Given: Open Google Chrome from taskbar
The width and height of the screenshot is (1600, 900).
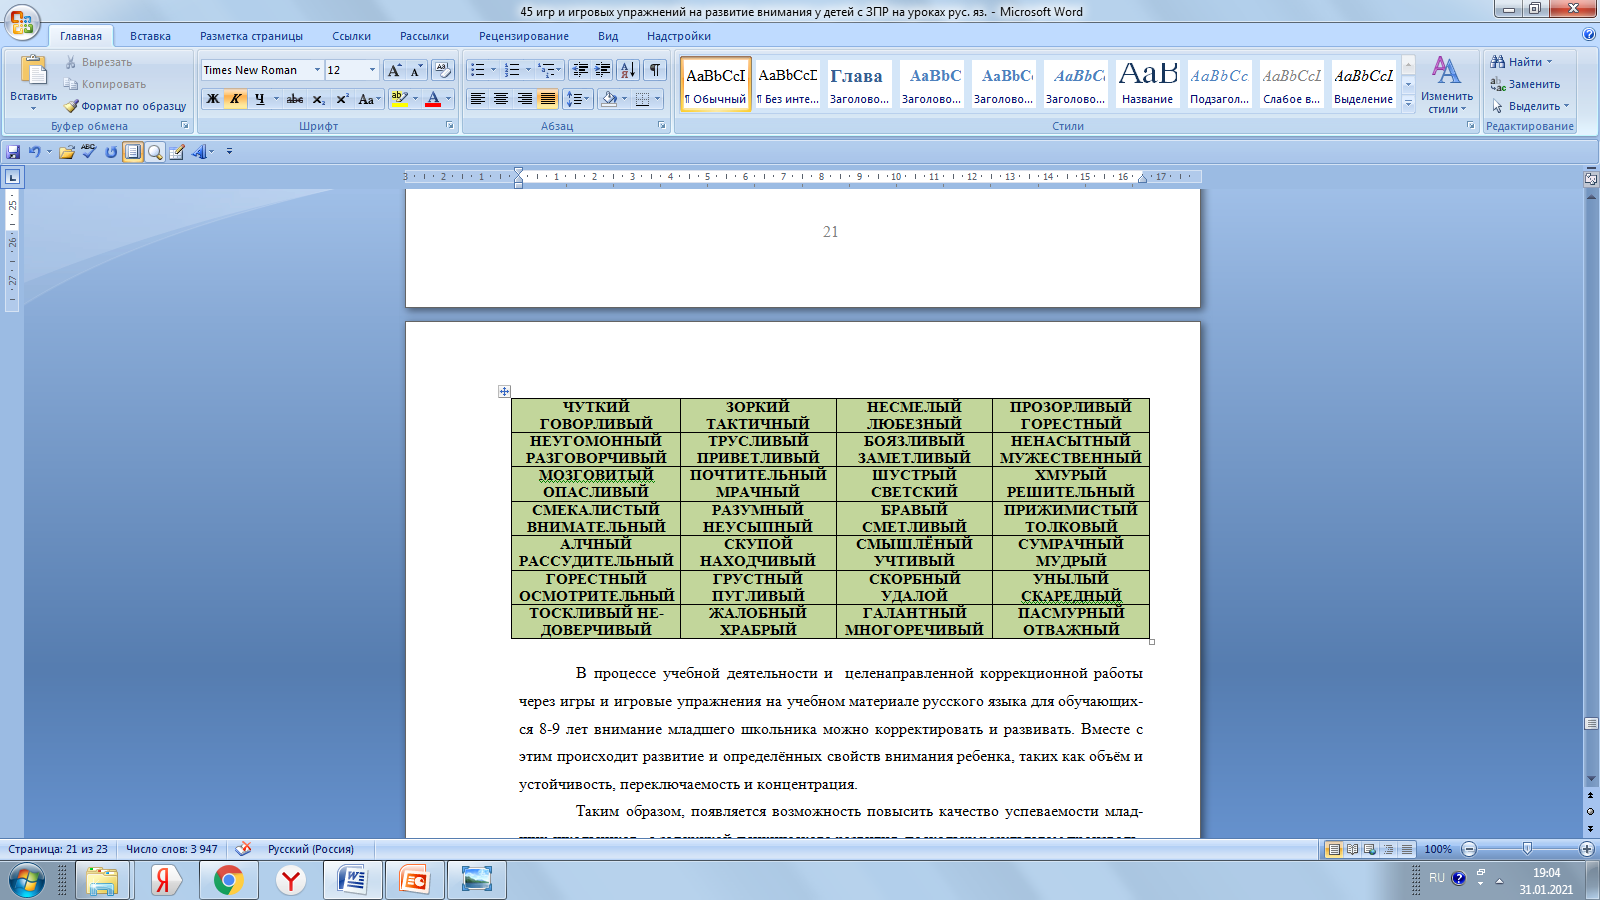Looking at the screenshot, I should (x=228, y=880).
